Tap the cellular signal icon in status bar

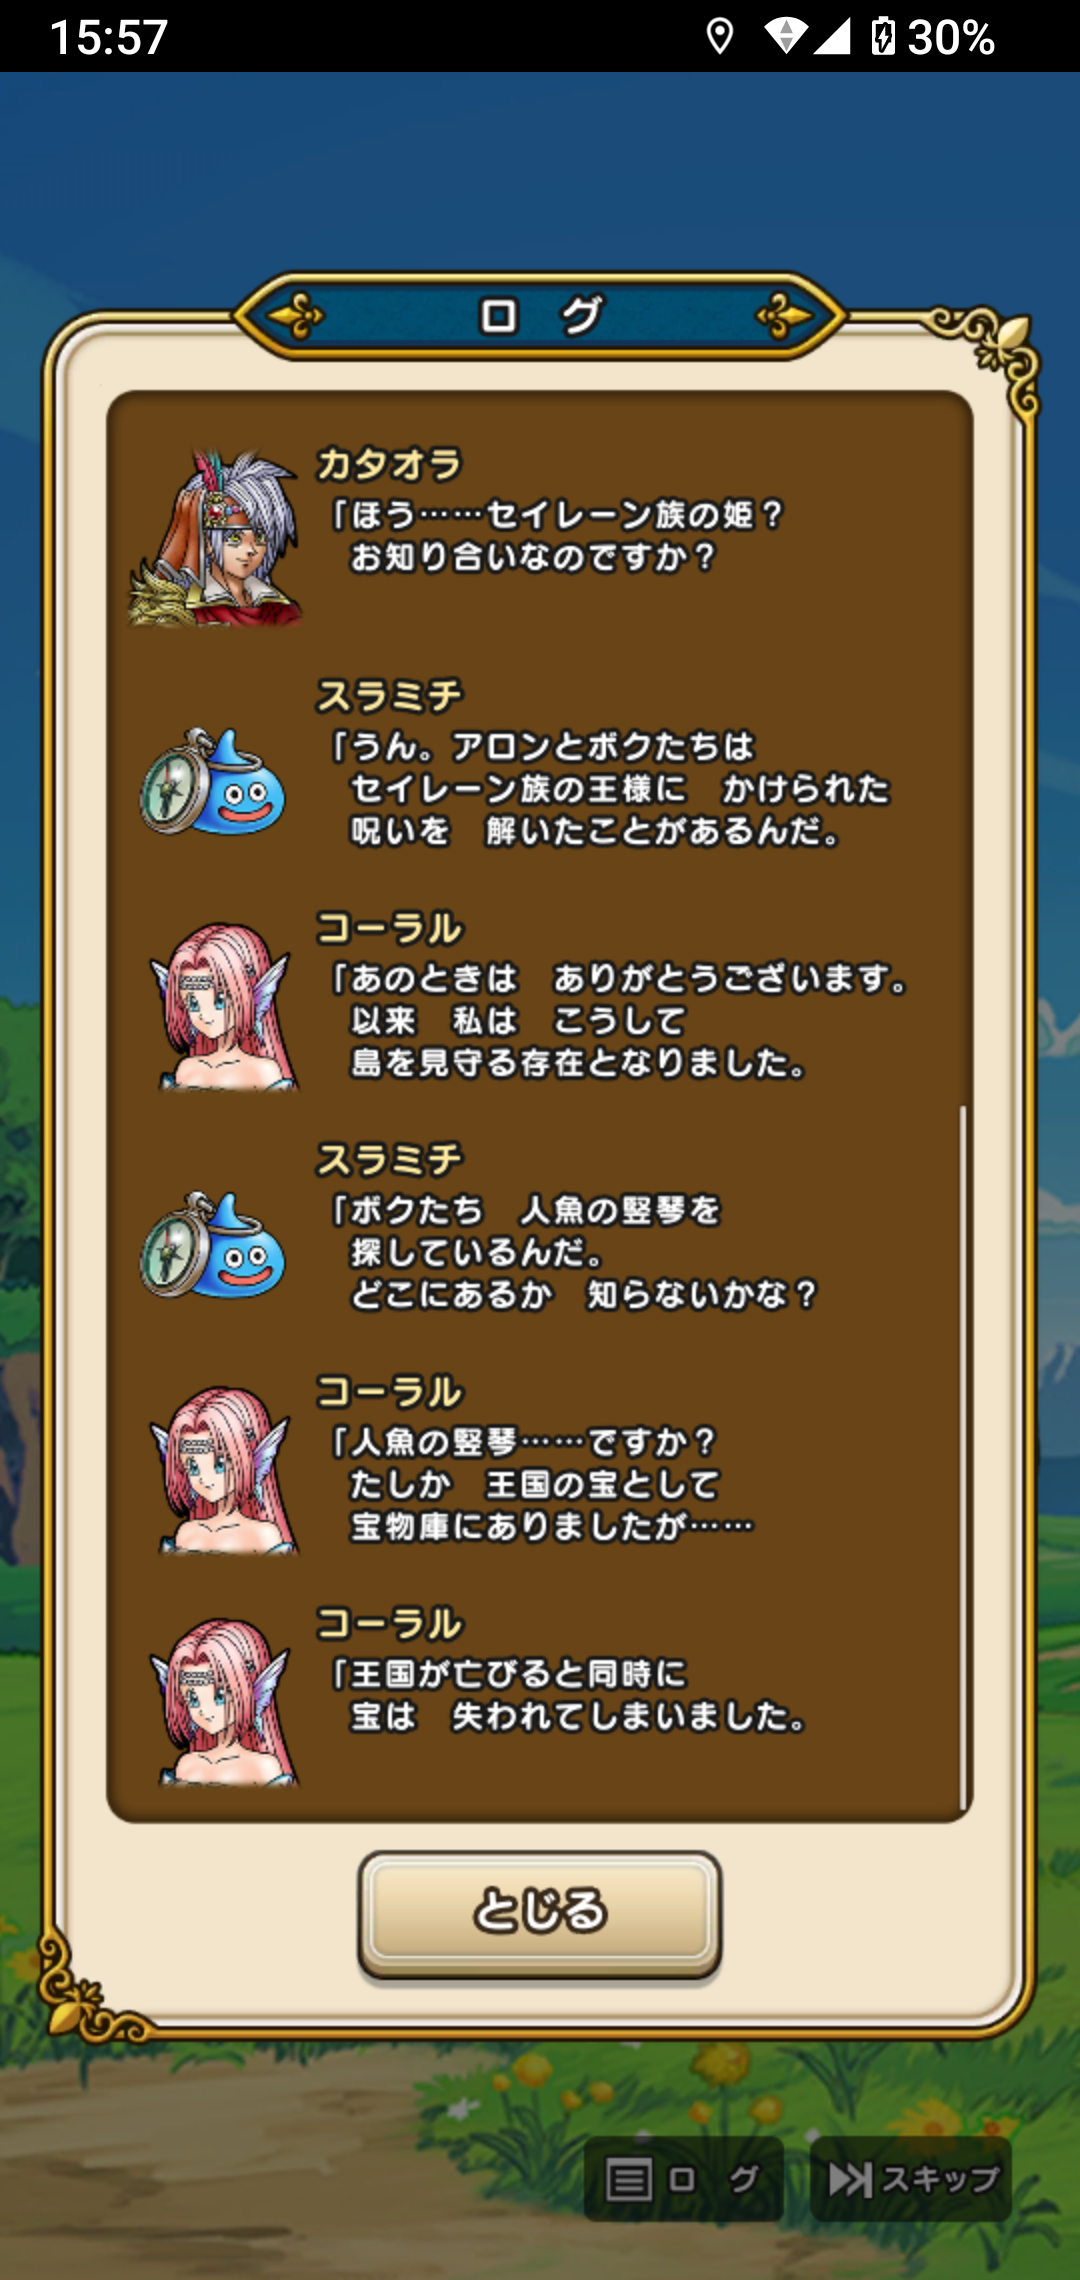point(832,37)
